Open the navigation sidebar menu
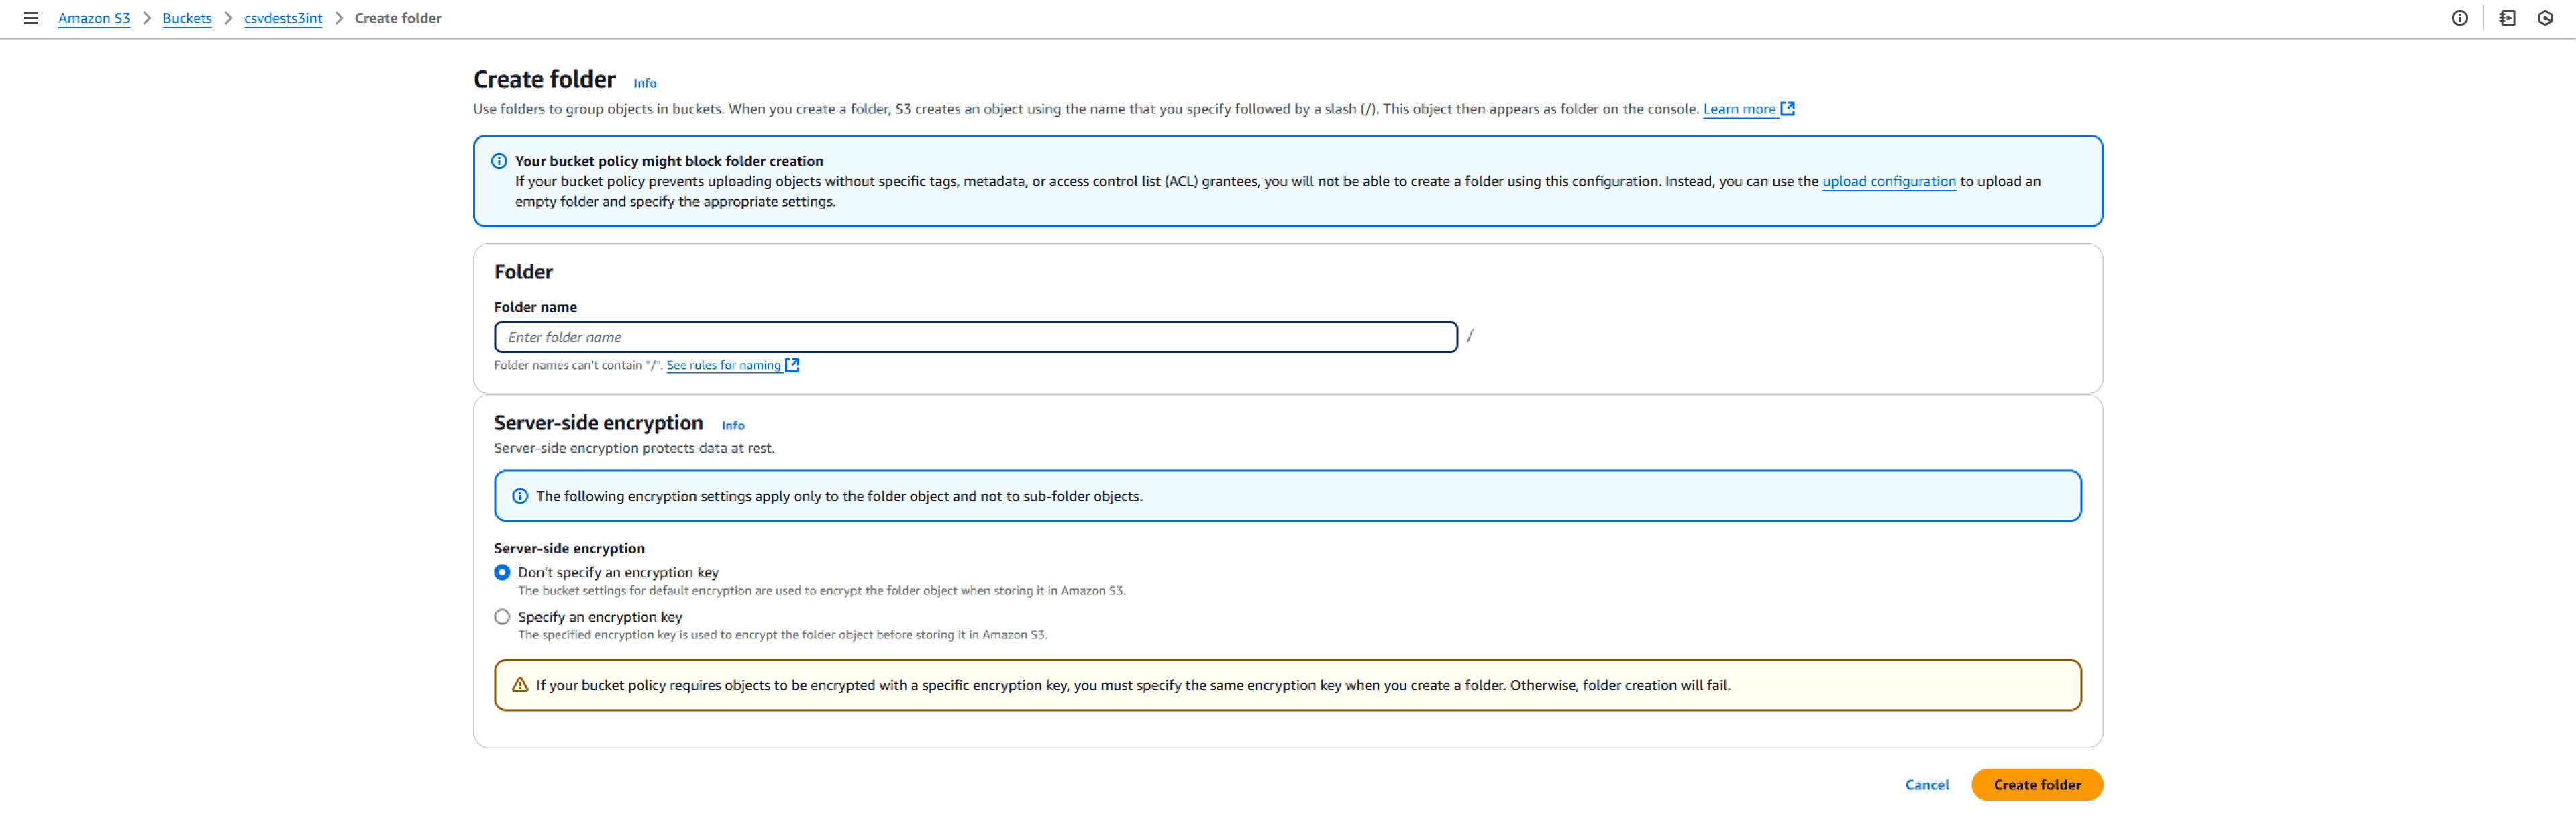 click(x=31, y=18)
